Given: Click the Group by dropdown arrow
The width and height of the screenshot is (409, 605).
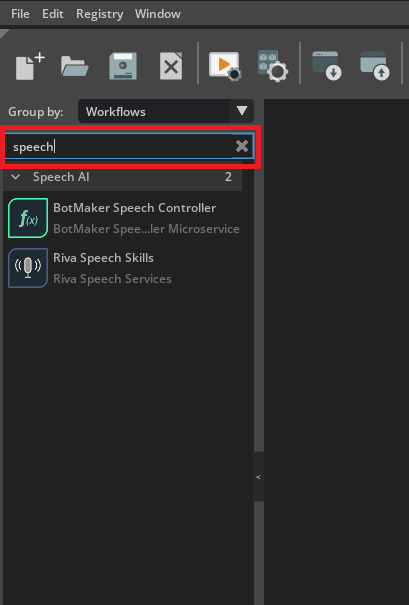Looking at the screenshot, I should [x=242, y=111].
